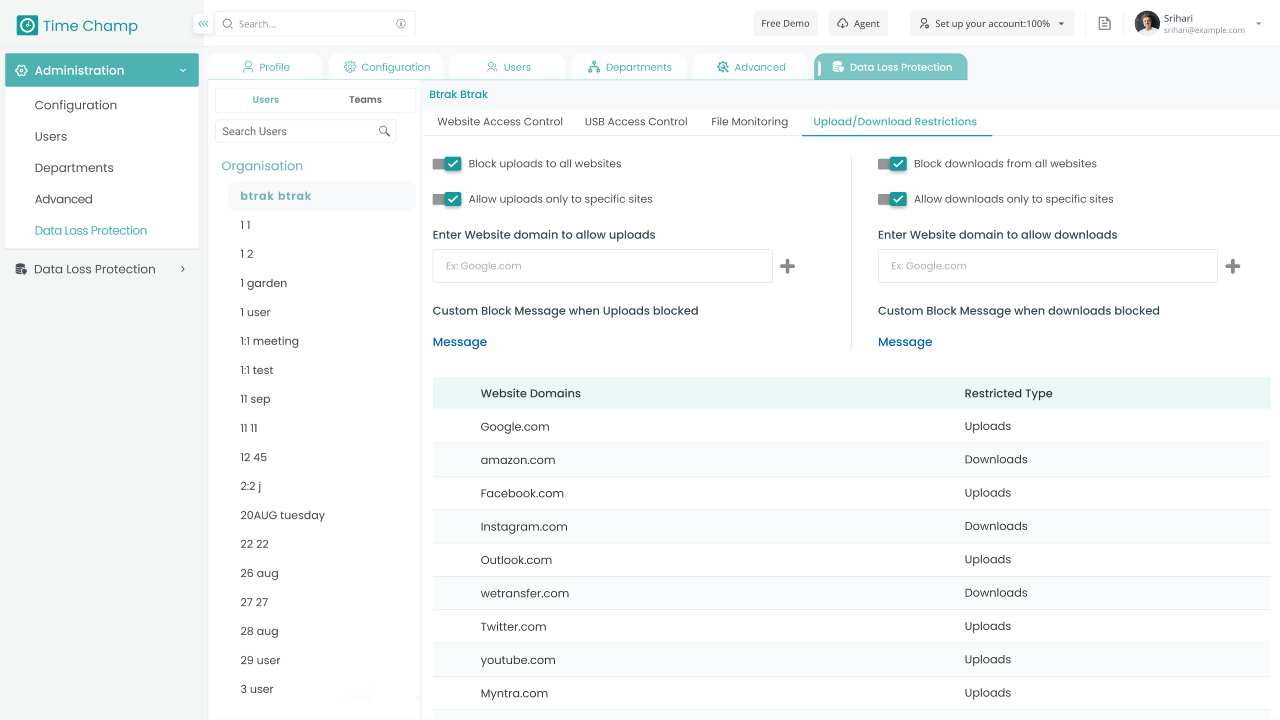Add download domain with plus icon
Viewport: 1280px width, 720px height.
[x=1233, y=266]
